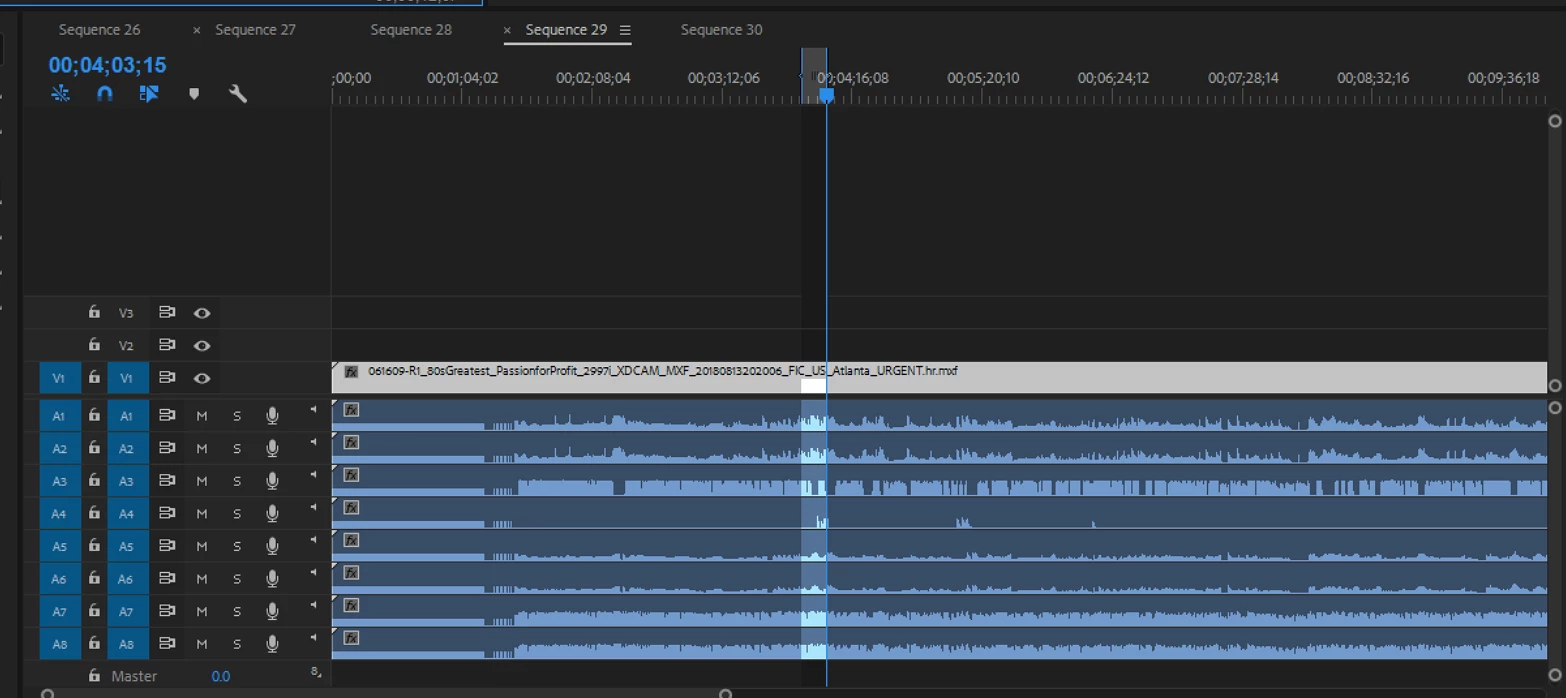Toggle insert sequences as nests button
The height and width of the screenshot is (698, 1566).
[60, 93]
